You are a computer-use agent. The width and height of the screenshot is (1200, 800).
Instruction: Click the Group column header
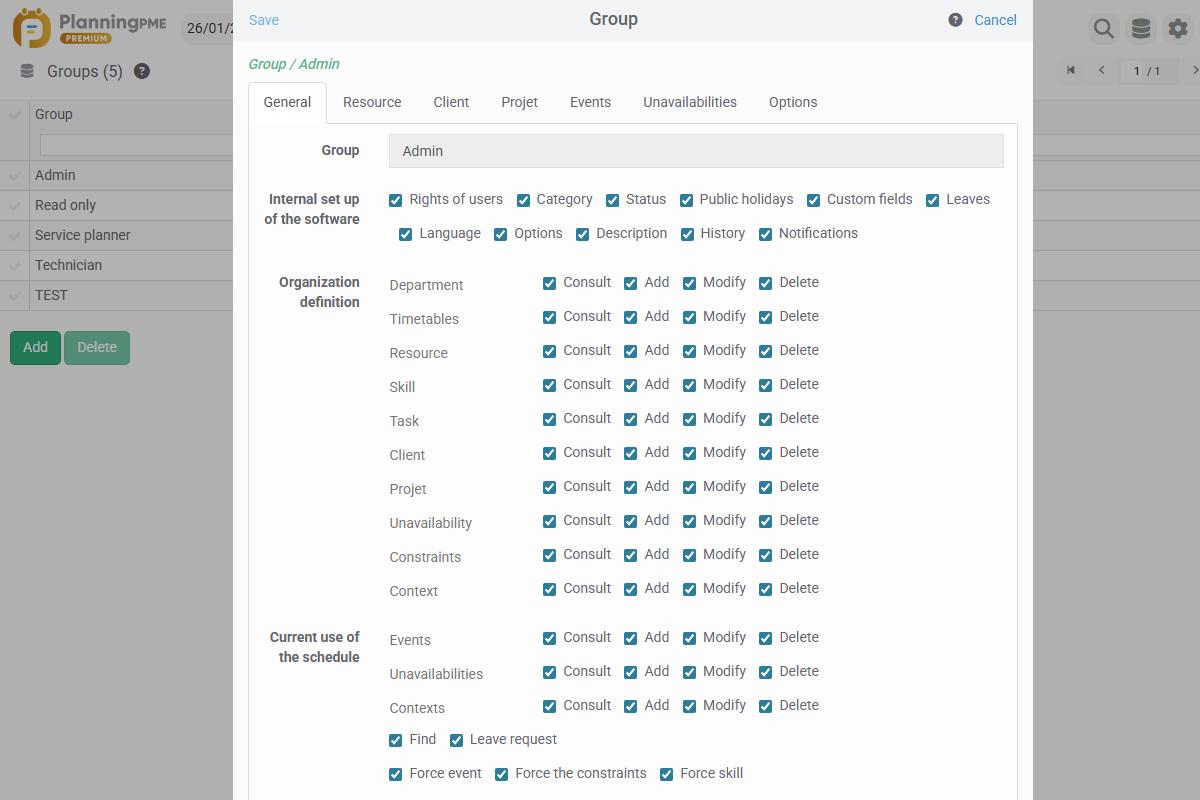click(x=54, y=114)
